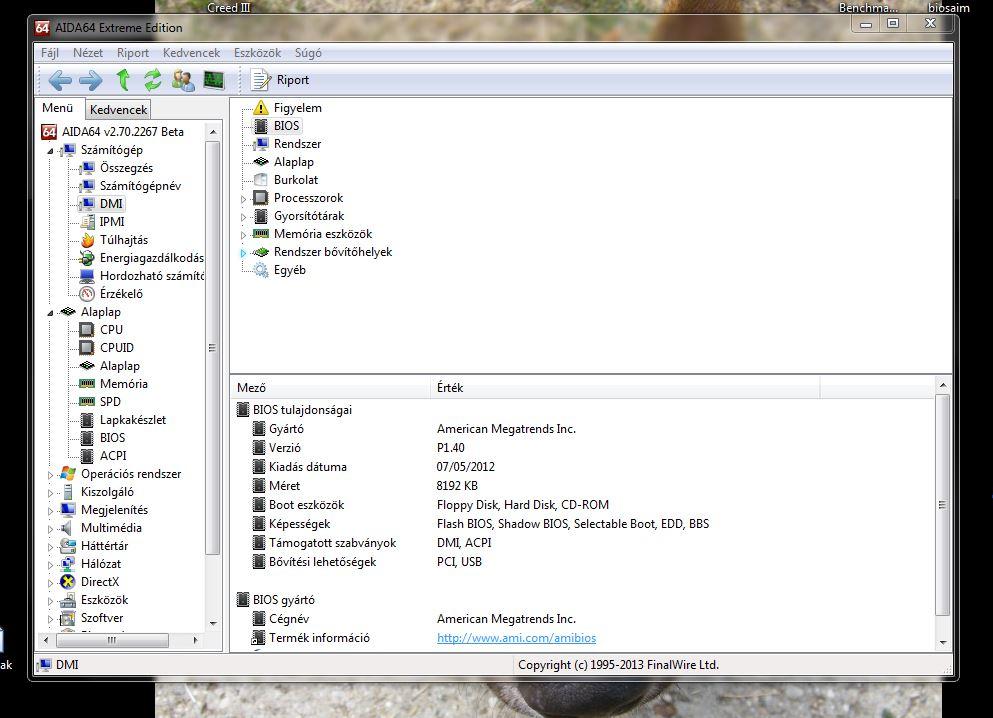This screenshot has height=718, width=993.
Task: Select Alaplap sub-item under CPUID
Action: pos(120,366)
